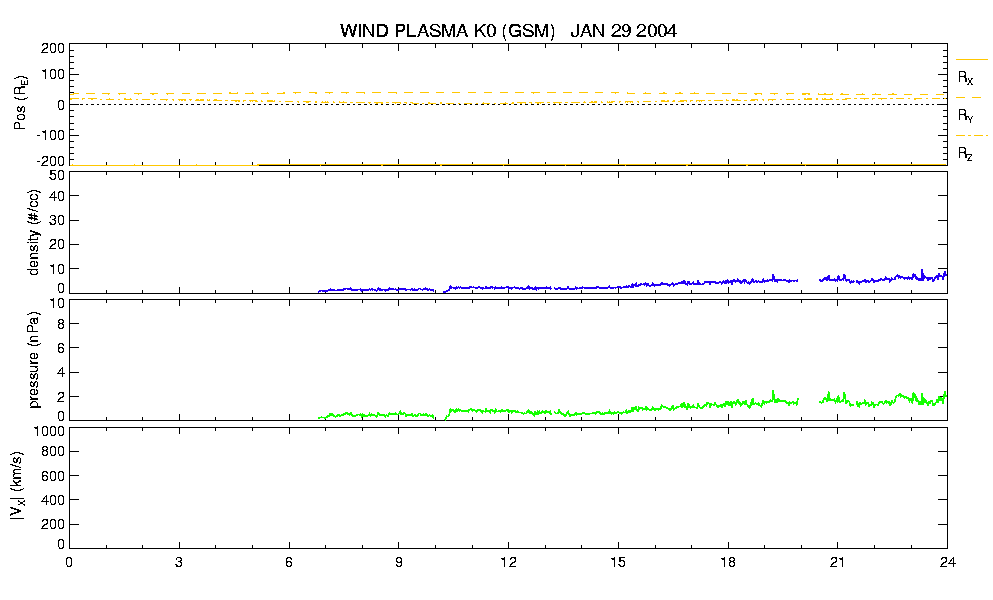The width and height of the screenshot is (993, 600).
Task: Click the "8" tick on the pressure axis
Action: pyautogui.click(x=61, y=324)
